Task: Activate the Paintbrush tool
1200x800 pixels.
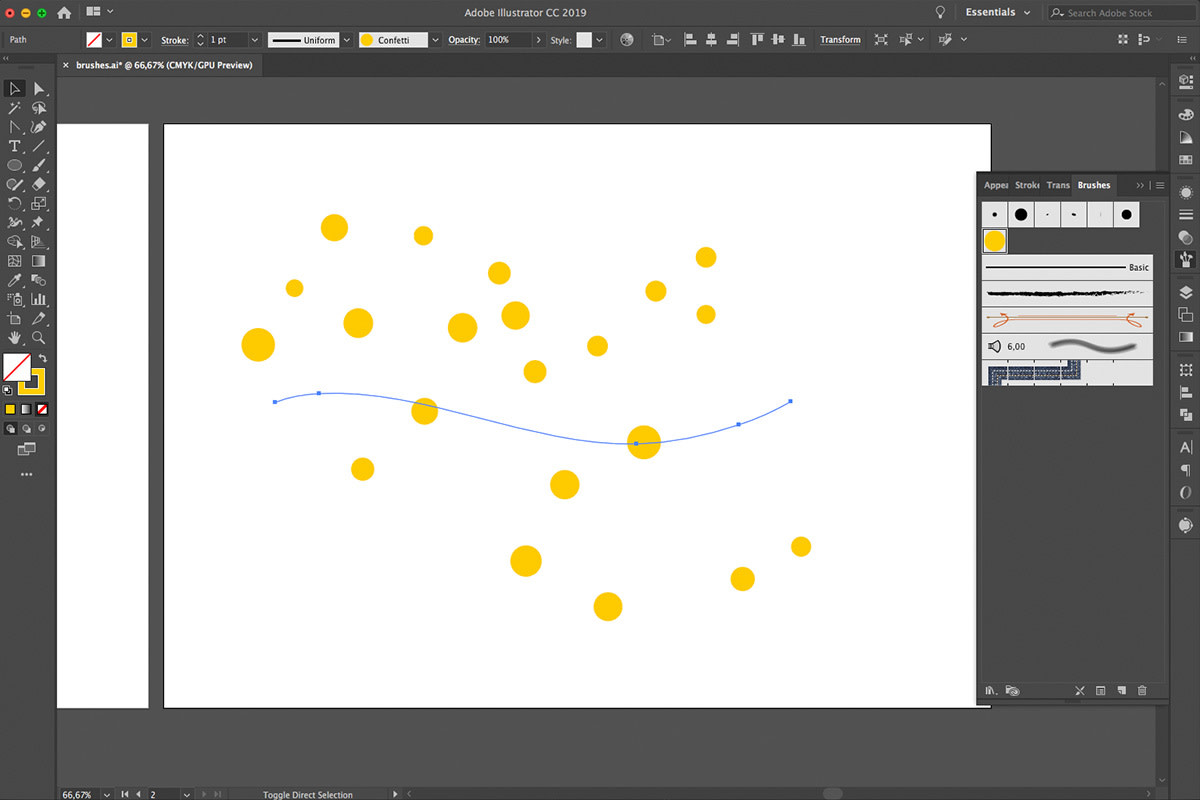Action: [x=38, y=166]
